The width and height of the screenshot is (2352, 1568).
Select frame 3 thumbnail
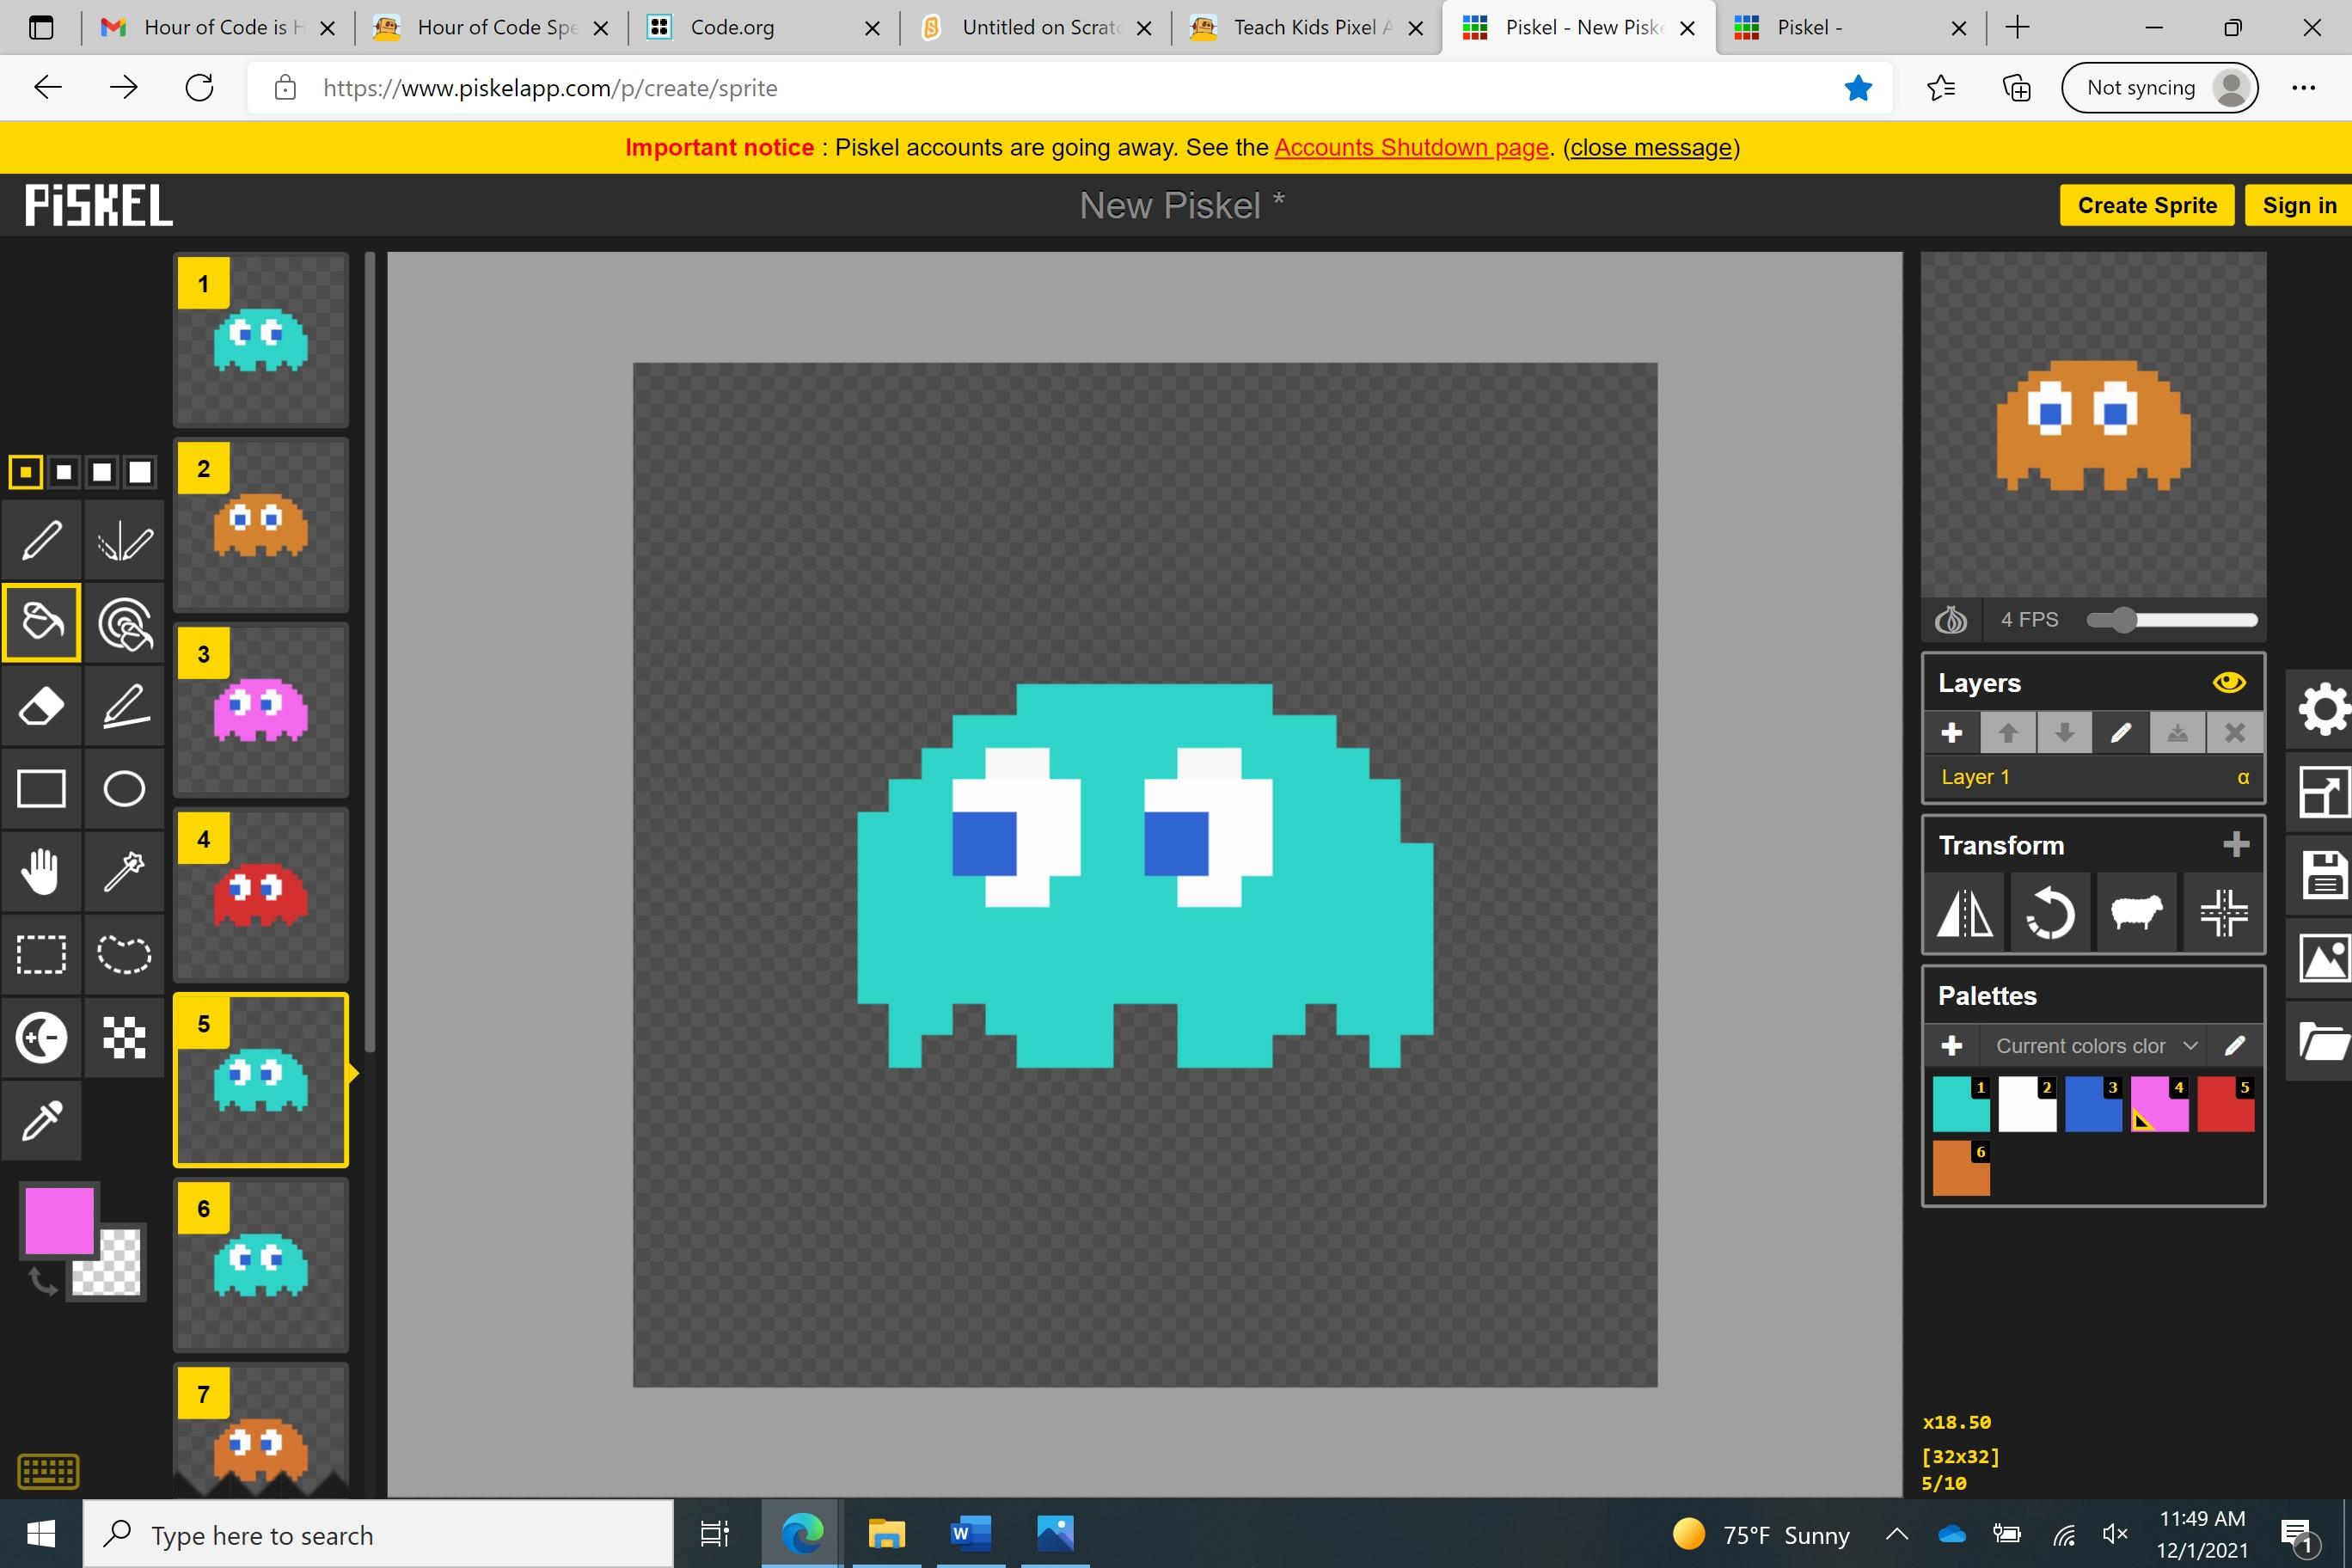pos(260,712)
